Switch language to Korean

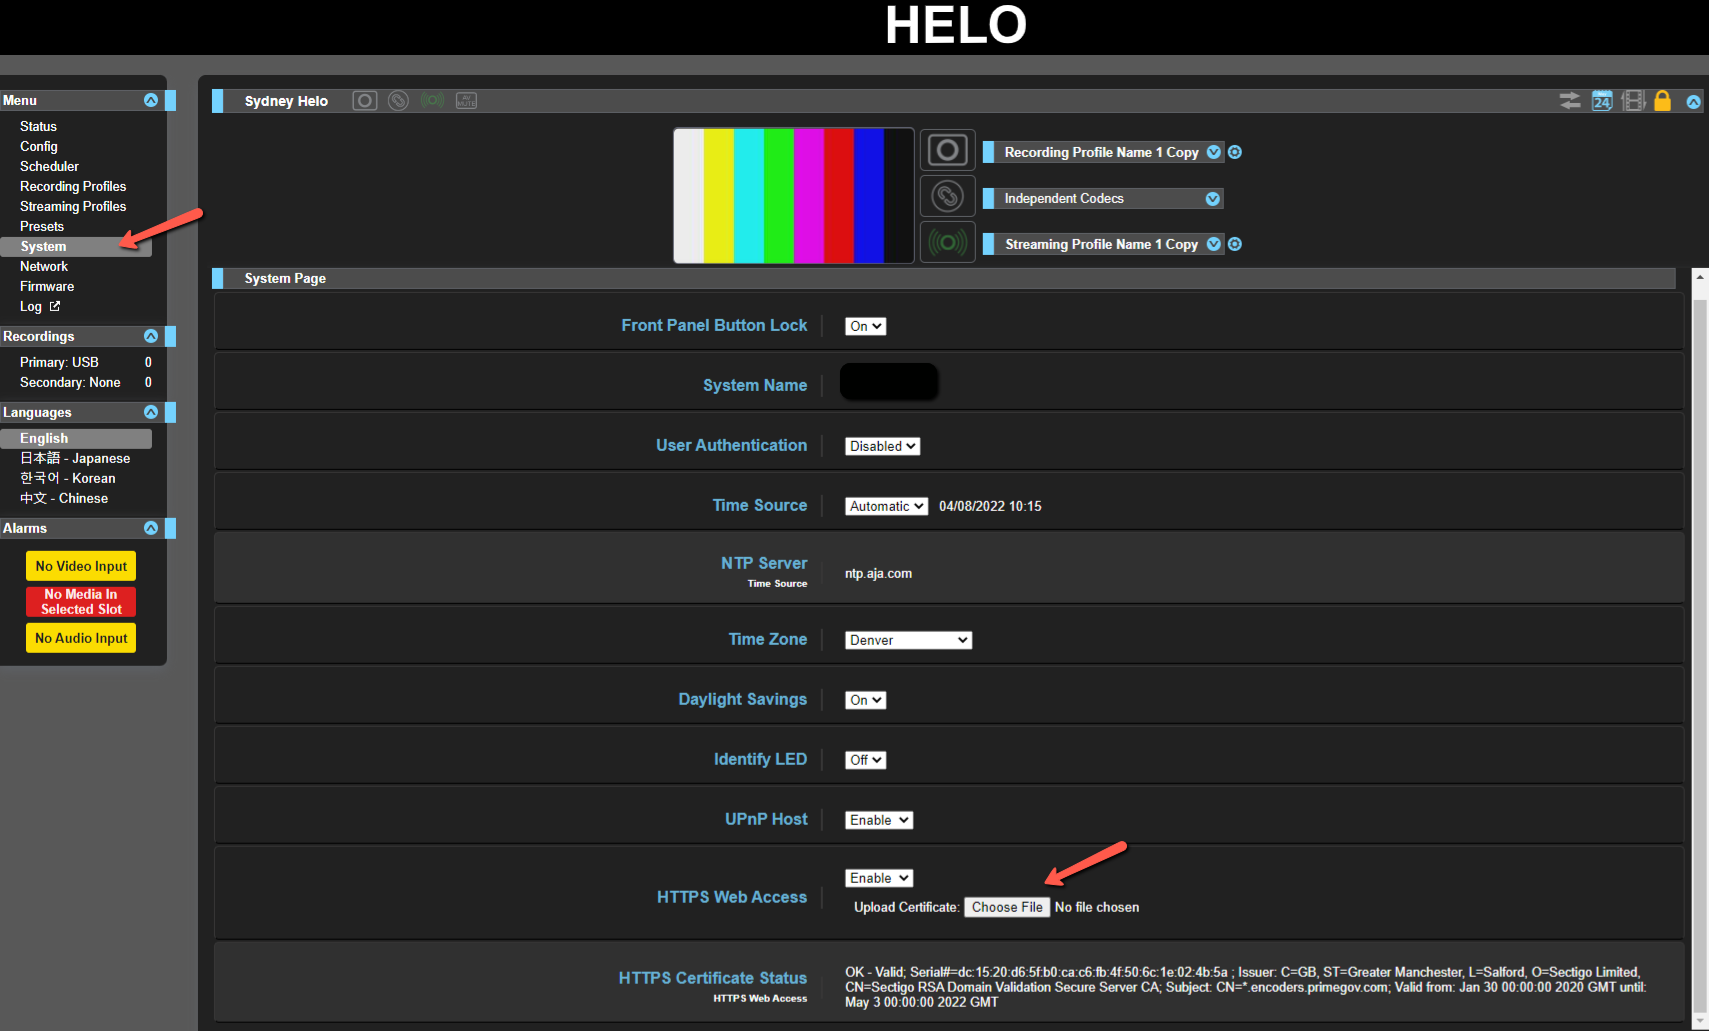67,478
